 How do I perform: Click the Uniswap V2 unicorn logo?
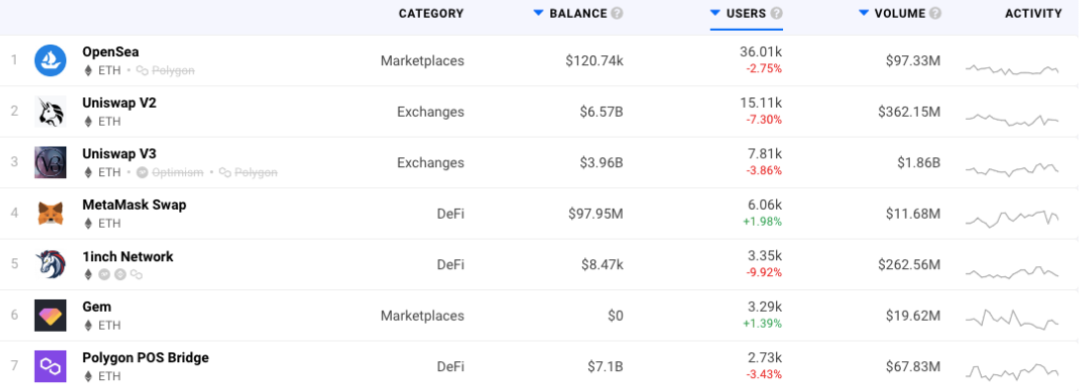[x=50, y=112]
